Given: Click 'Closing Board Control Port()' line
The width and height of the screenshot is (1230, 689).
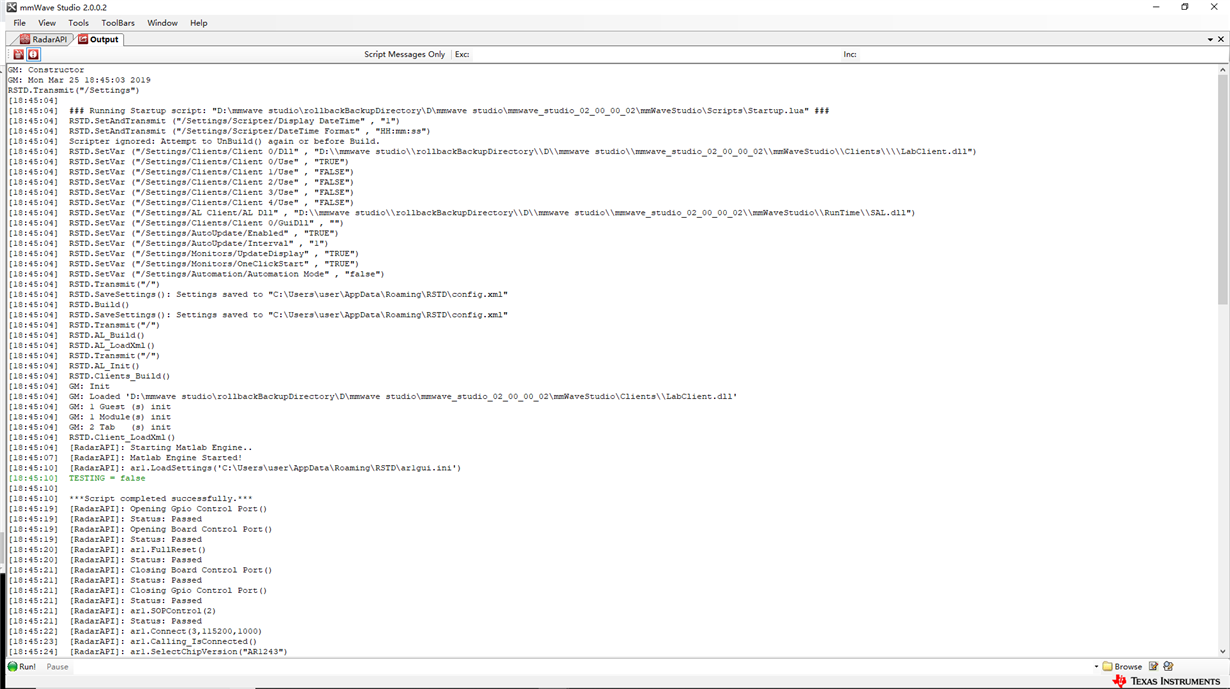Looking at the screenshot, I should (x=140, y=570).
